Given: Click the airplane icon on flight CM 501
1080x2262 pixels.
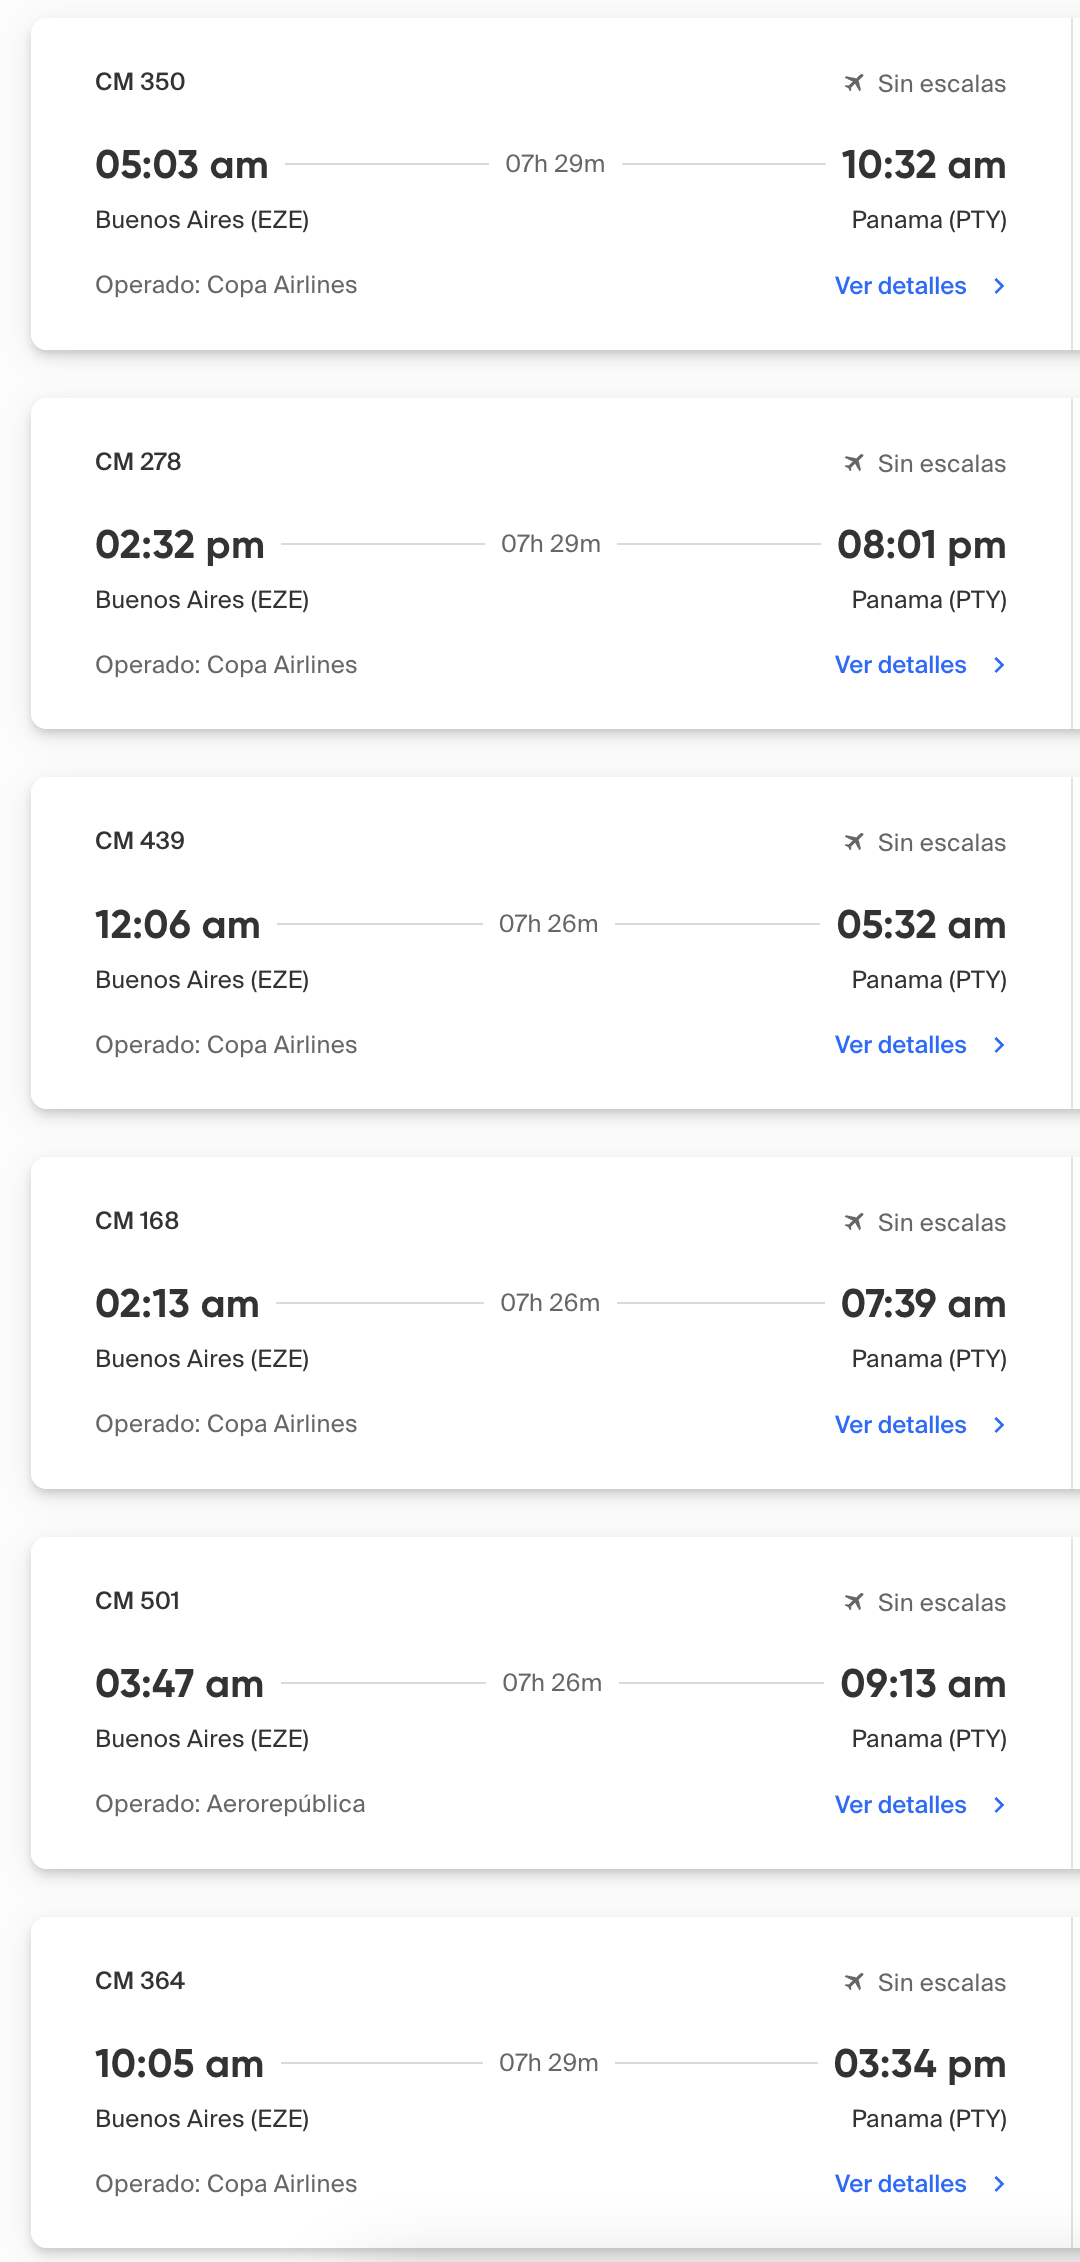Looking at the screenshot, I should point(853,1602).
